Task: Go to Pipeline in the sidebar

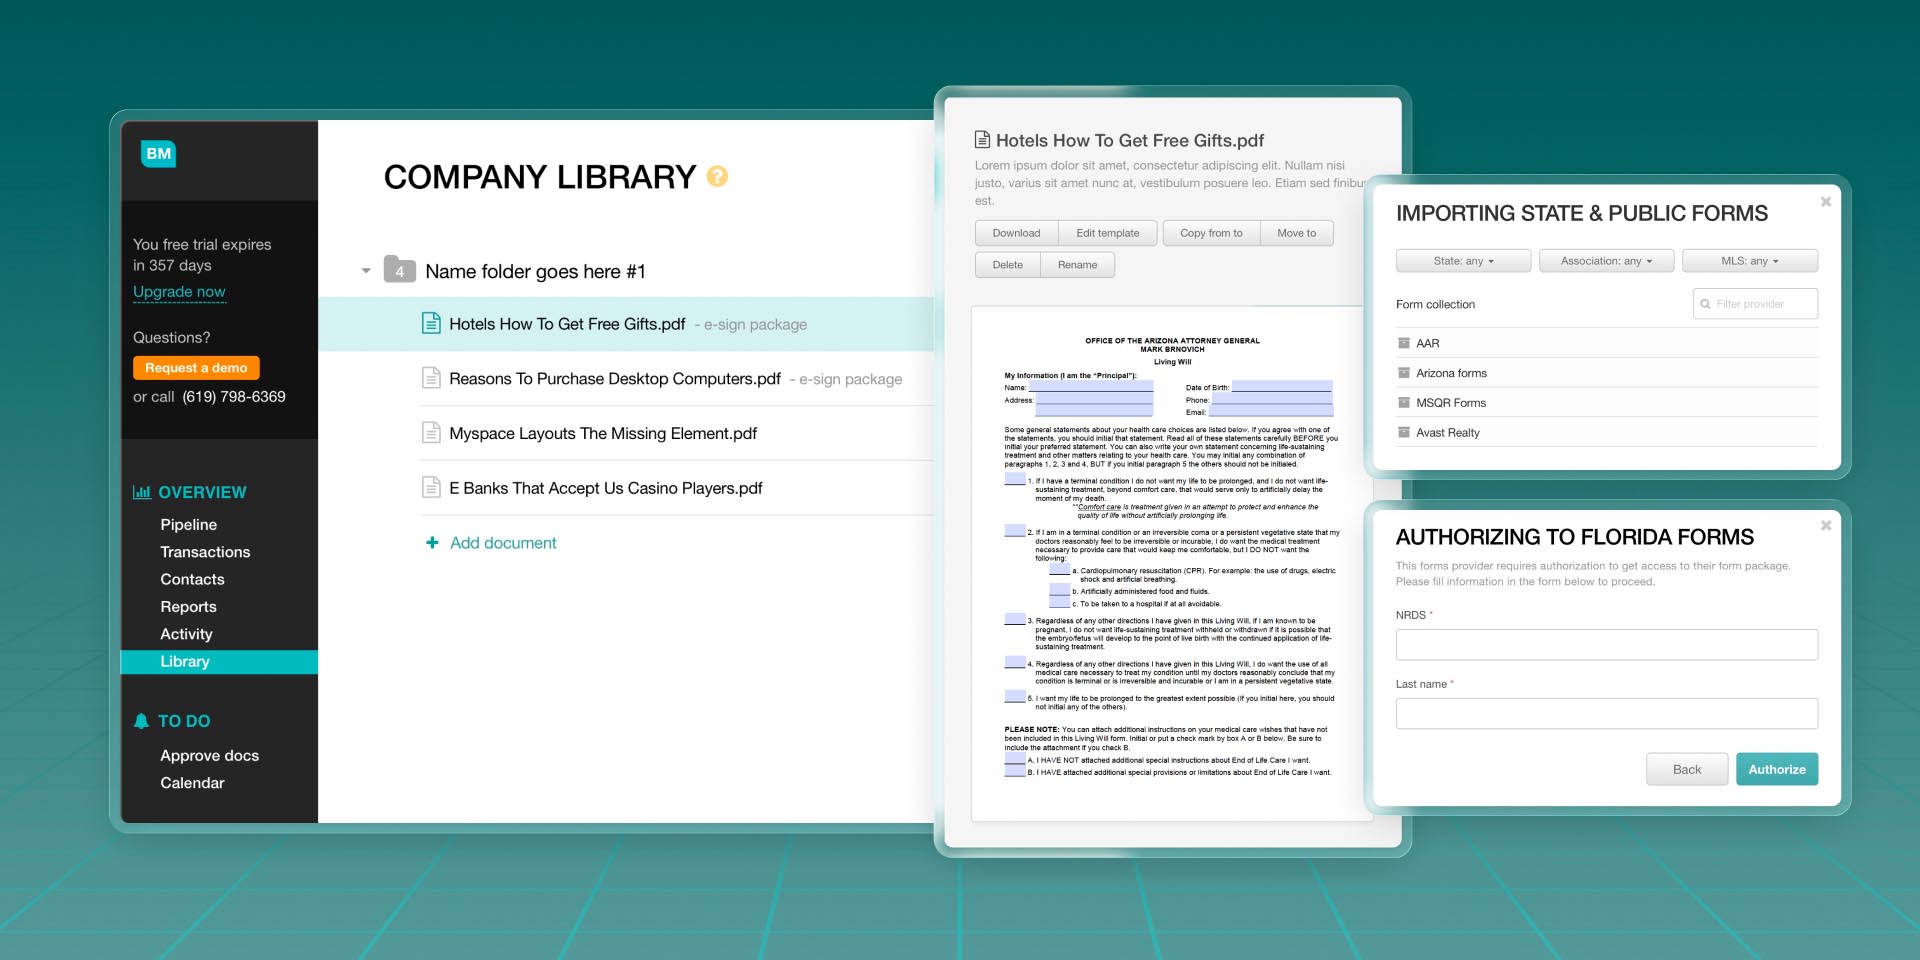Action: (188, 525)
